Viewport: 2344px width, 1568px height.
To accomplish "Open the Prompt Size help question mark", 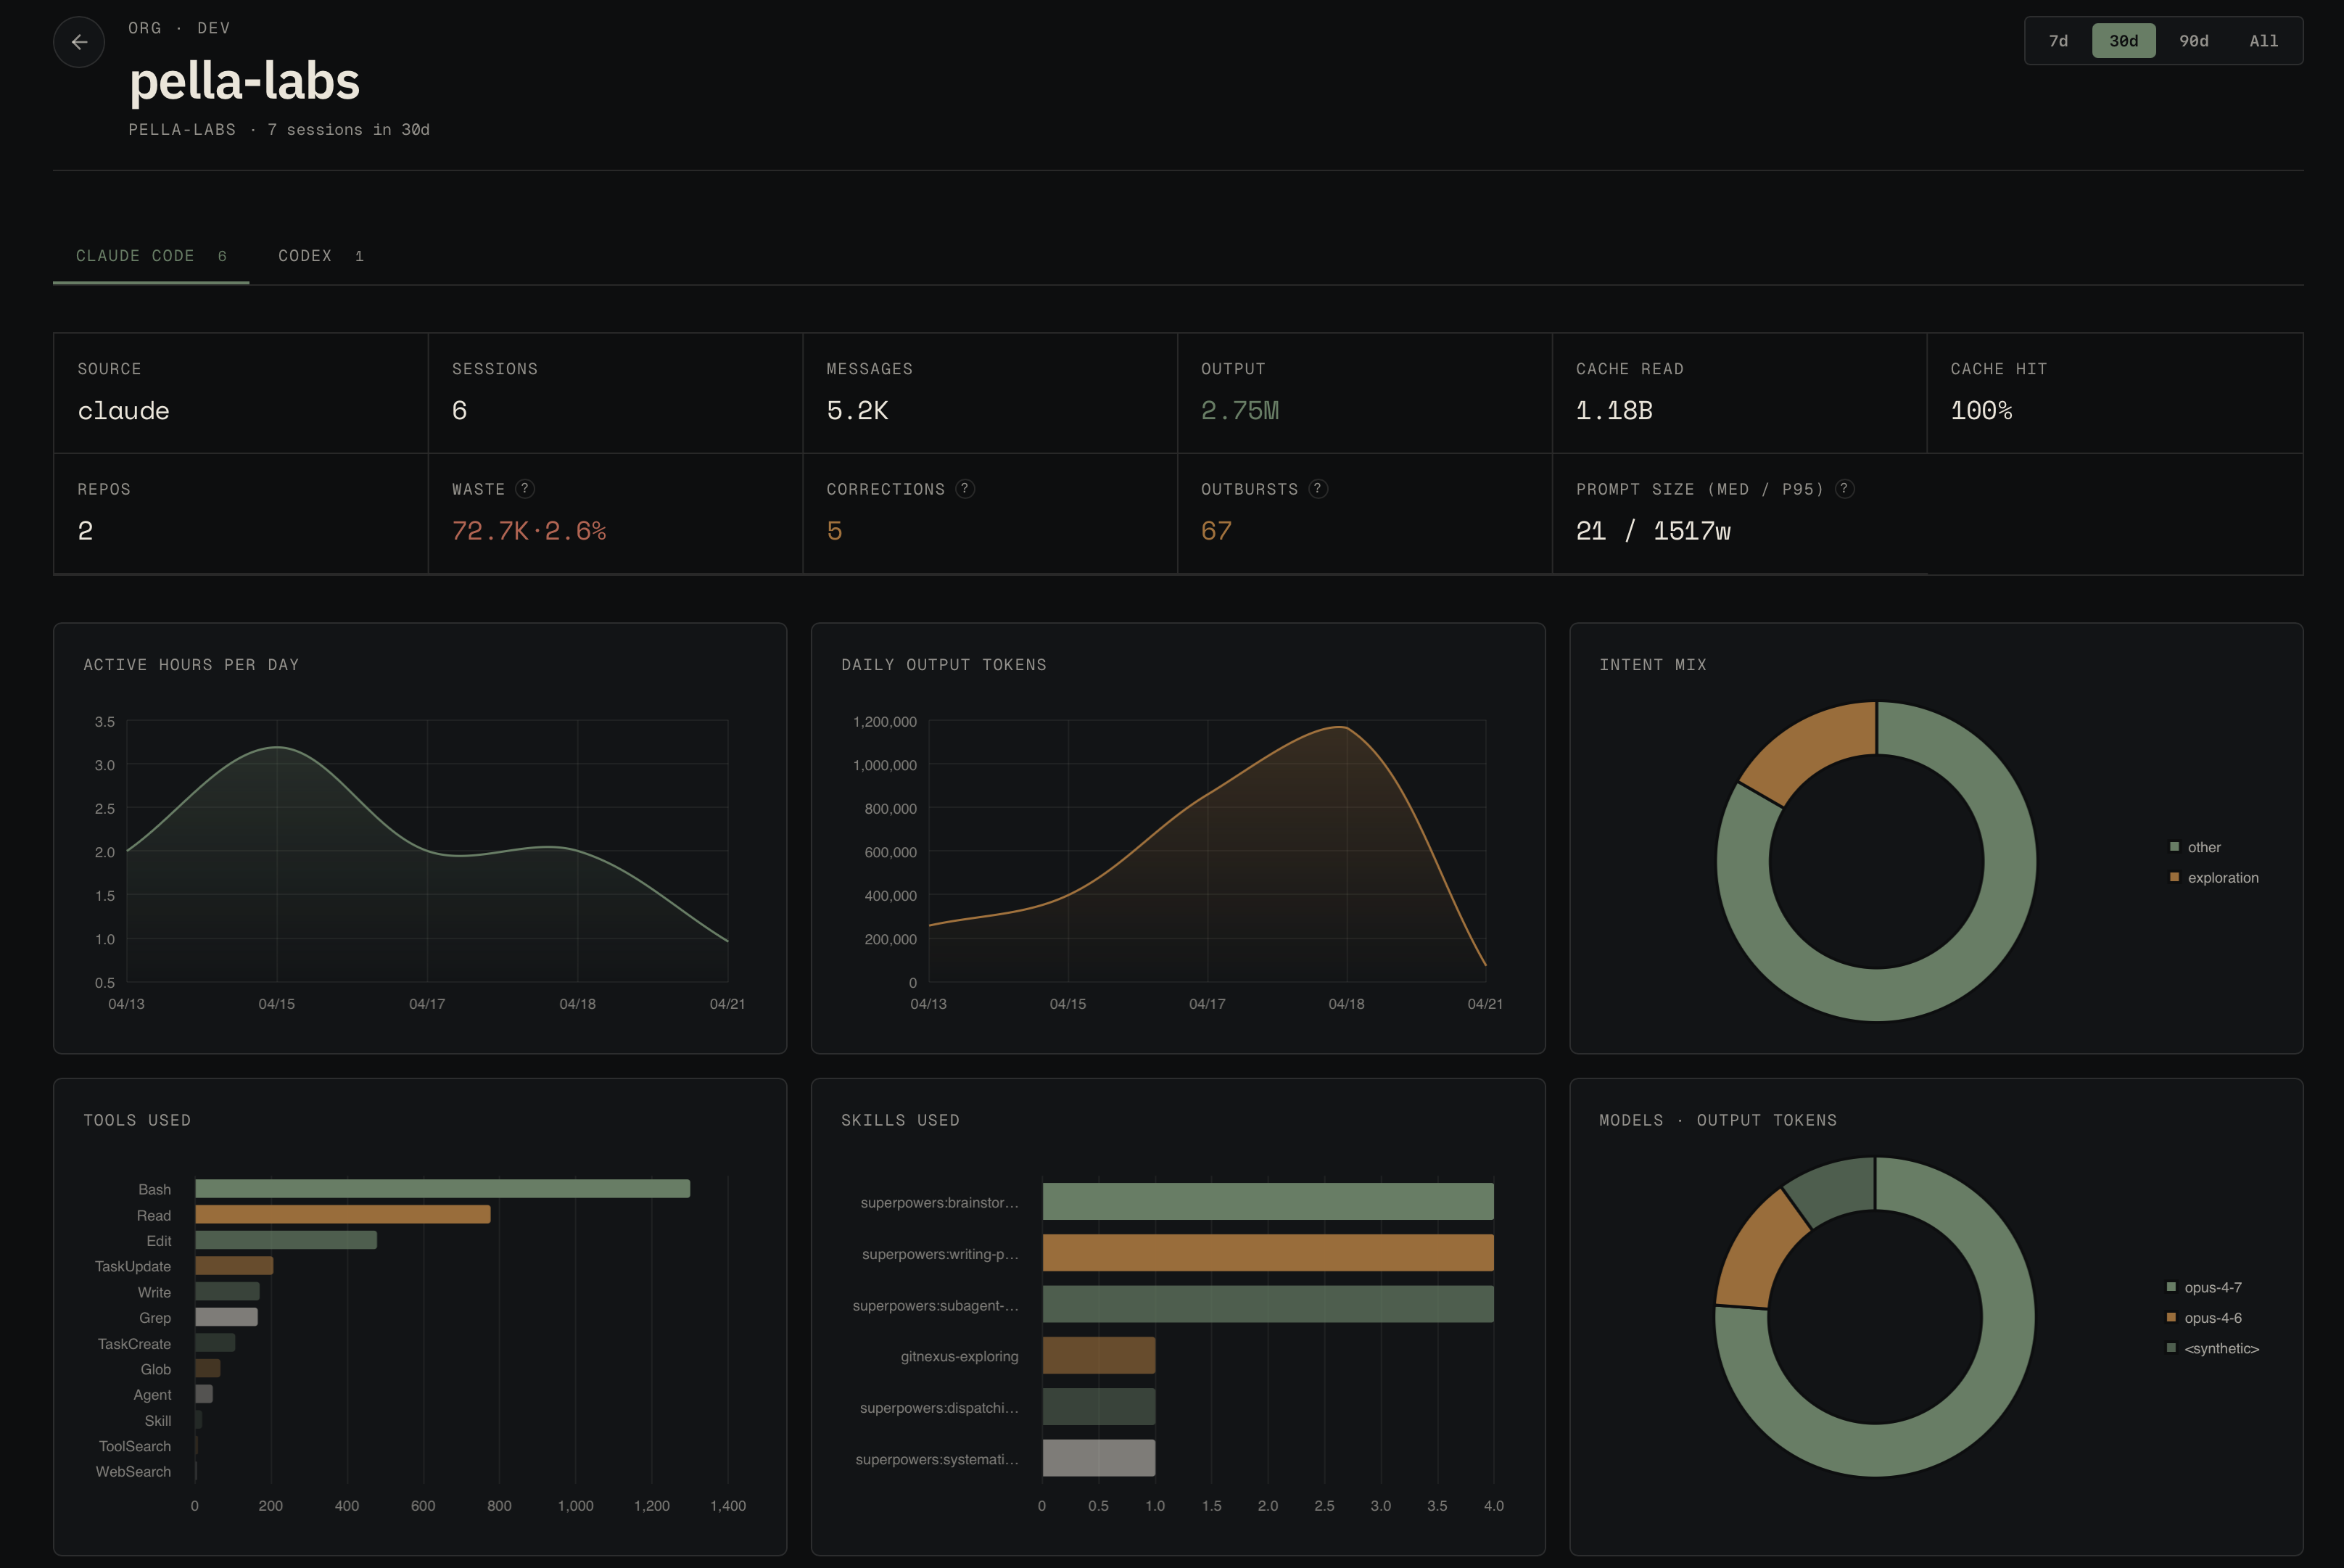I will [1845, 489].
